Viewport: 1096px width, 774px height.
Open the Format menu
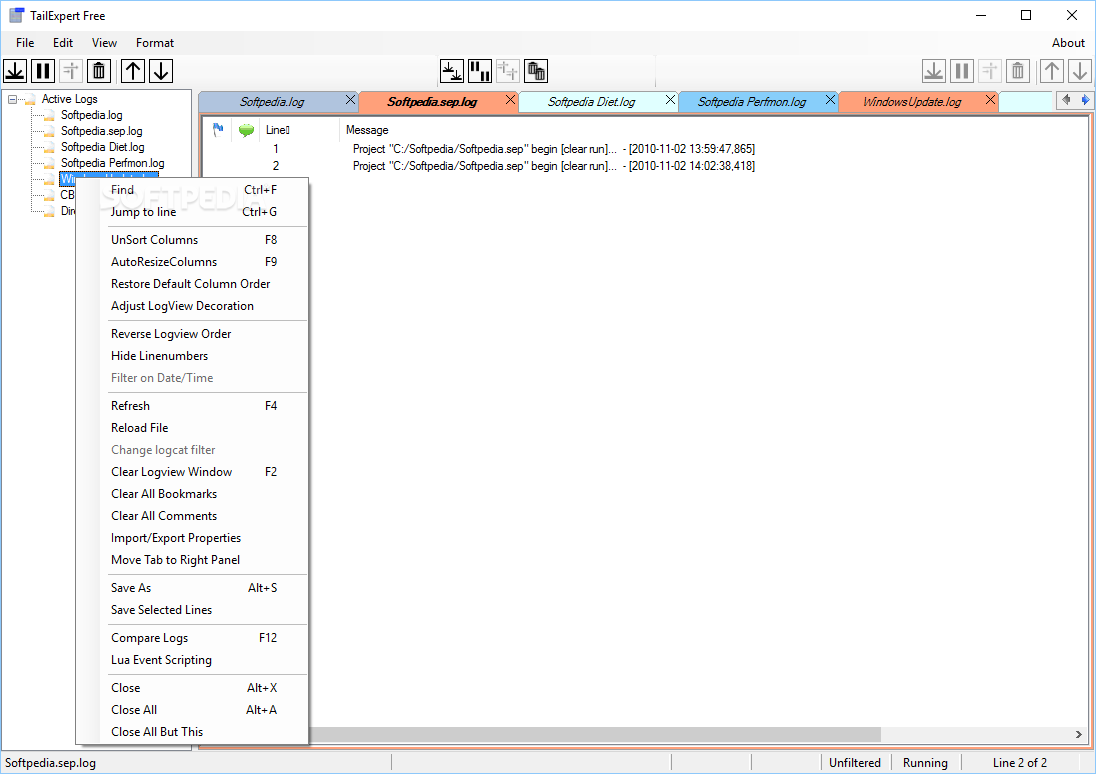[154, 43]
